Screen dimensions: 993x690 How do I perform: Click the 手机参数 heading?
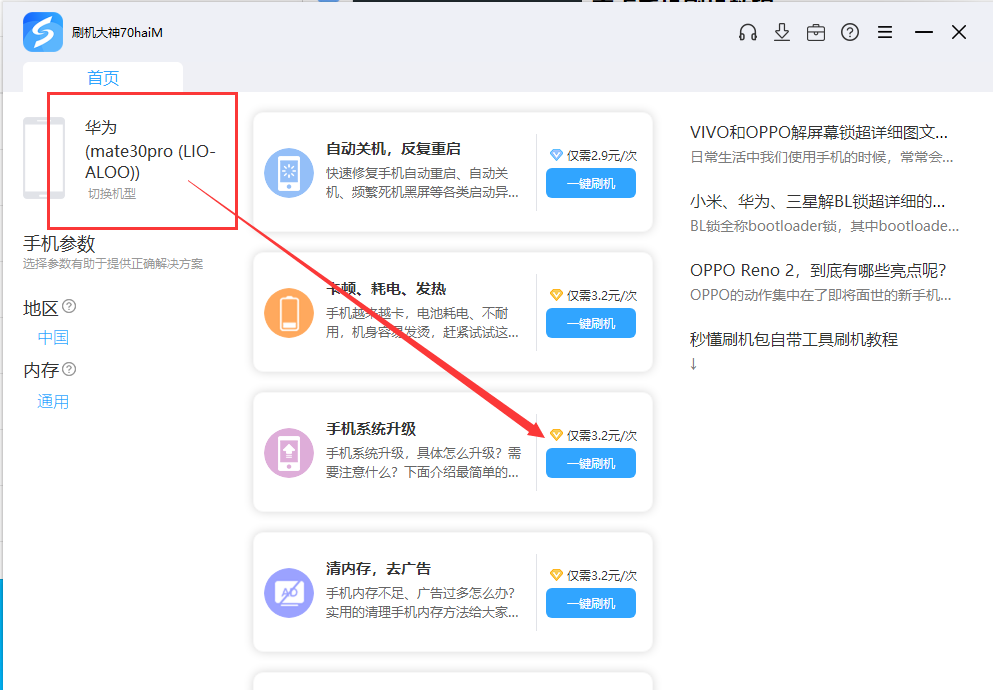59,244
